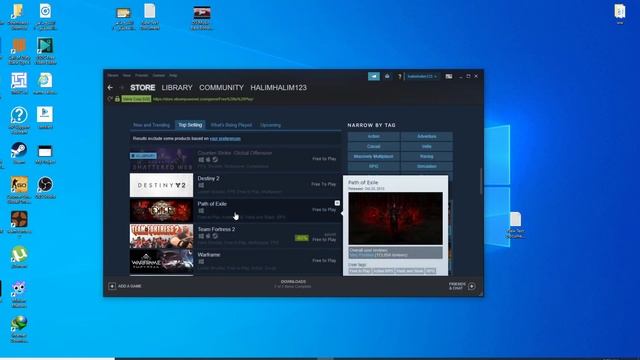Viewport: 640px width, 360px height.
Task: Narrow results by the Racing tag
Action: [427, 156]
